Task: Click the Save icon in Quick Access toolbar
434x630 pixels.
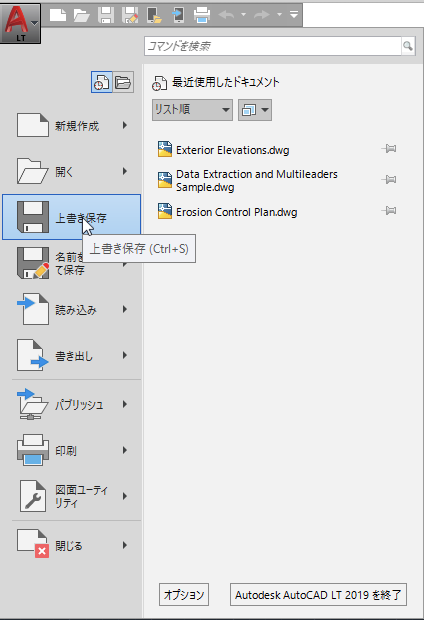Action: point(106,15)
